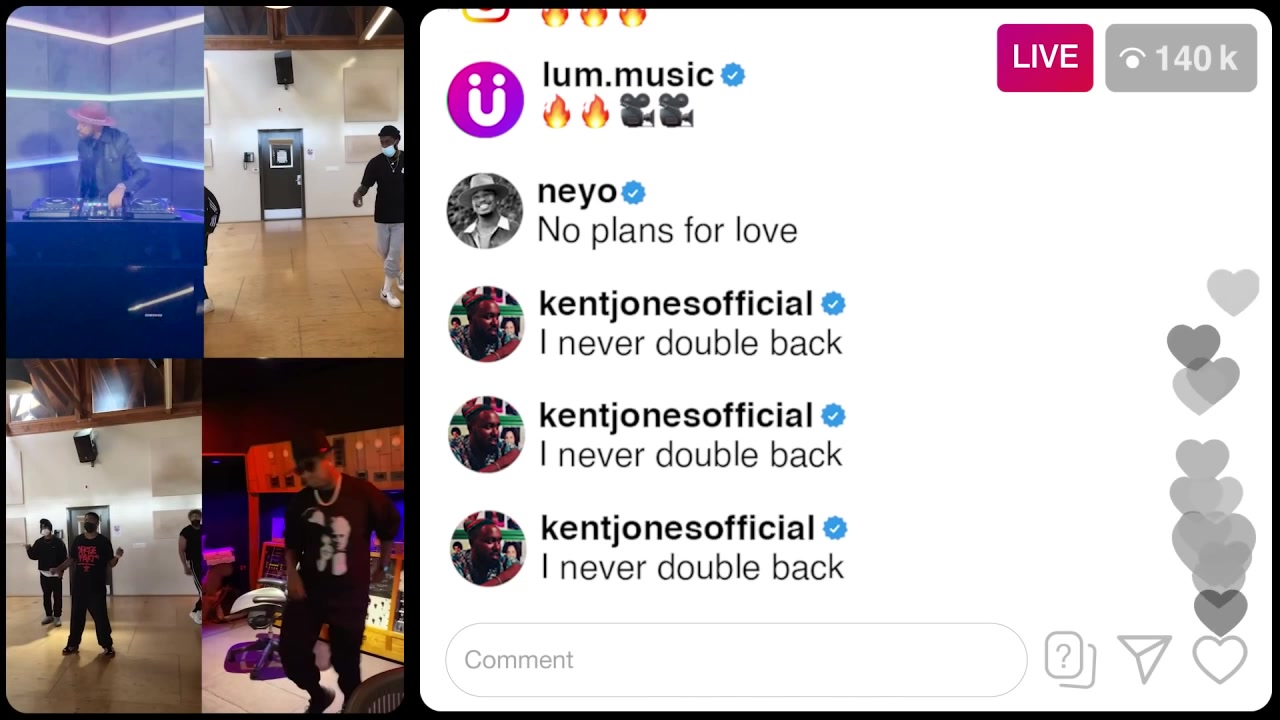Click the eye viewer count 140 k
1280x720 pixels.
(1181, 58)
